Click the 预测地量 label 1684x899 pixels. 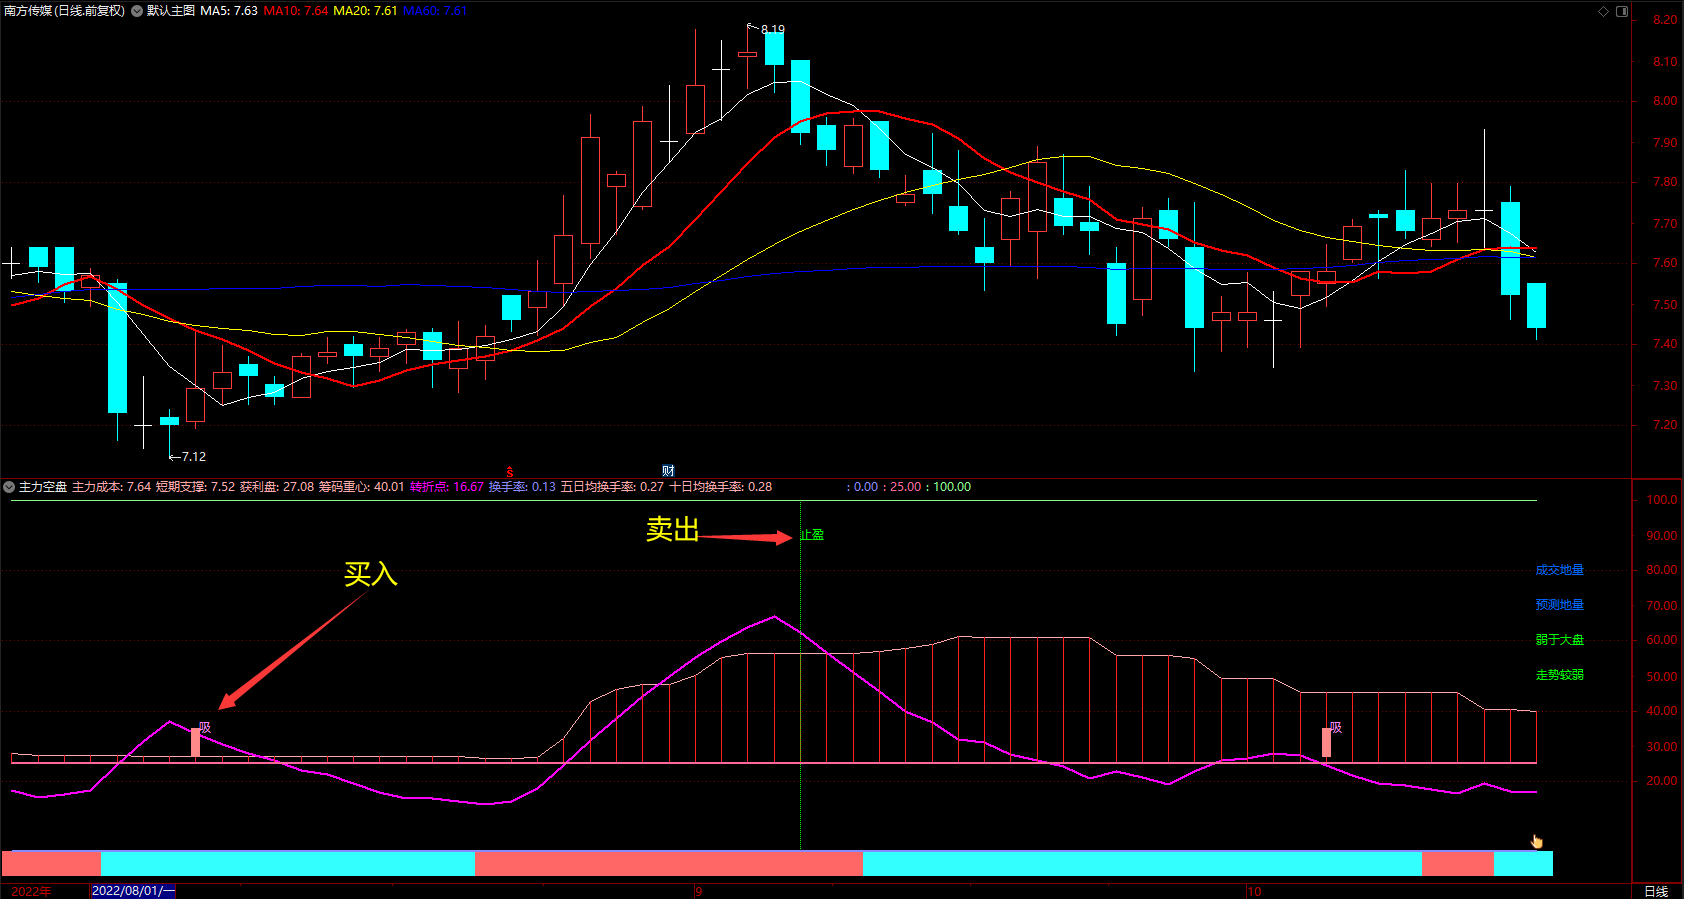(1560, 605)
